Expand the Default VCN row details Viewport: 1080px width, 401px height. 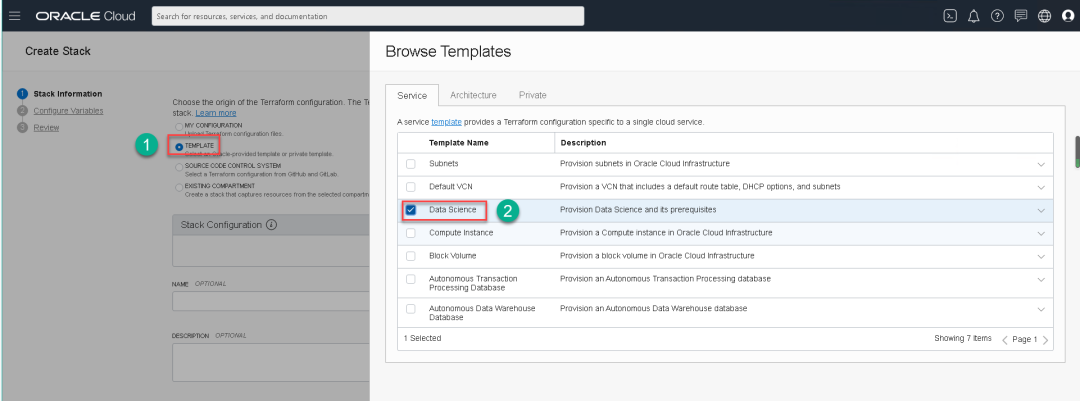[1041, 187]
